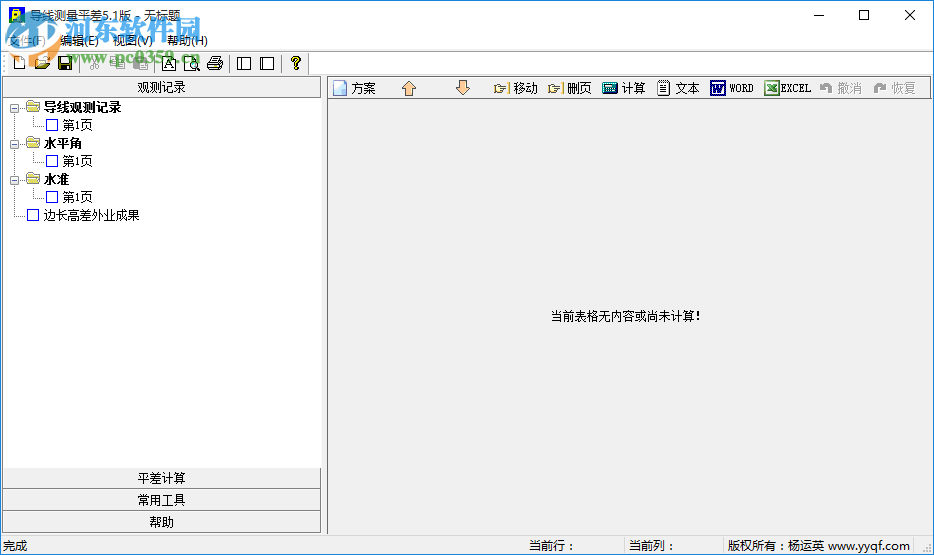
Task: Check 第1页 under 导线观测记录
Action: 52,125
